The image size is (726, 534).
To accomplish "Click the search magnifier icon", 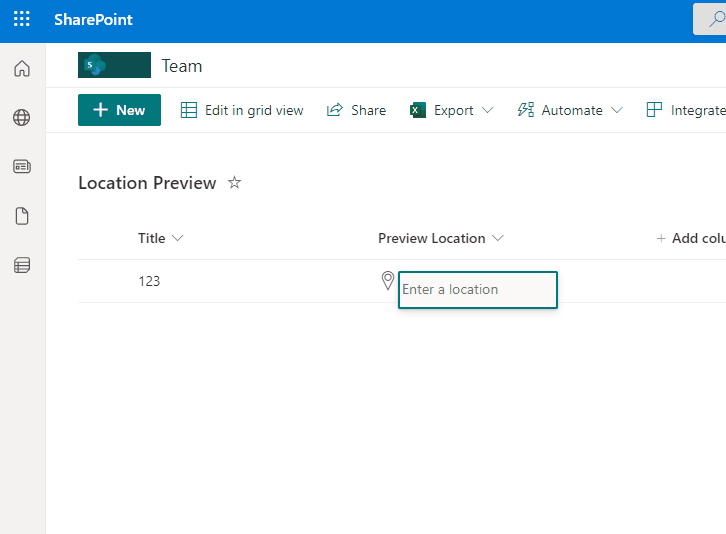I will (716, 19).
